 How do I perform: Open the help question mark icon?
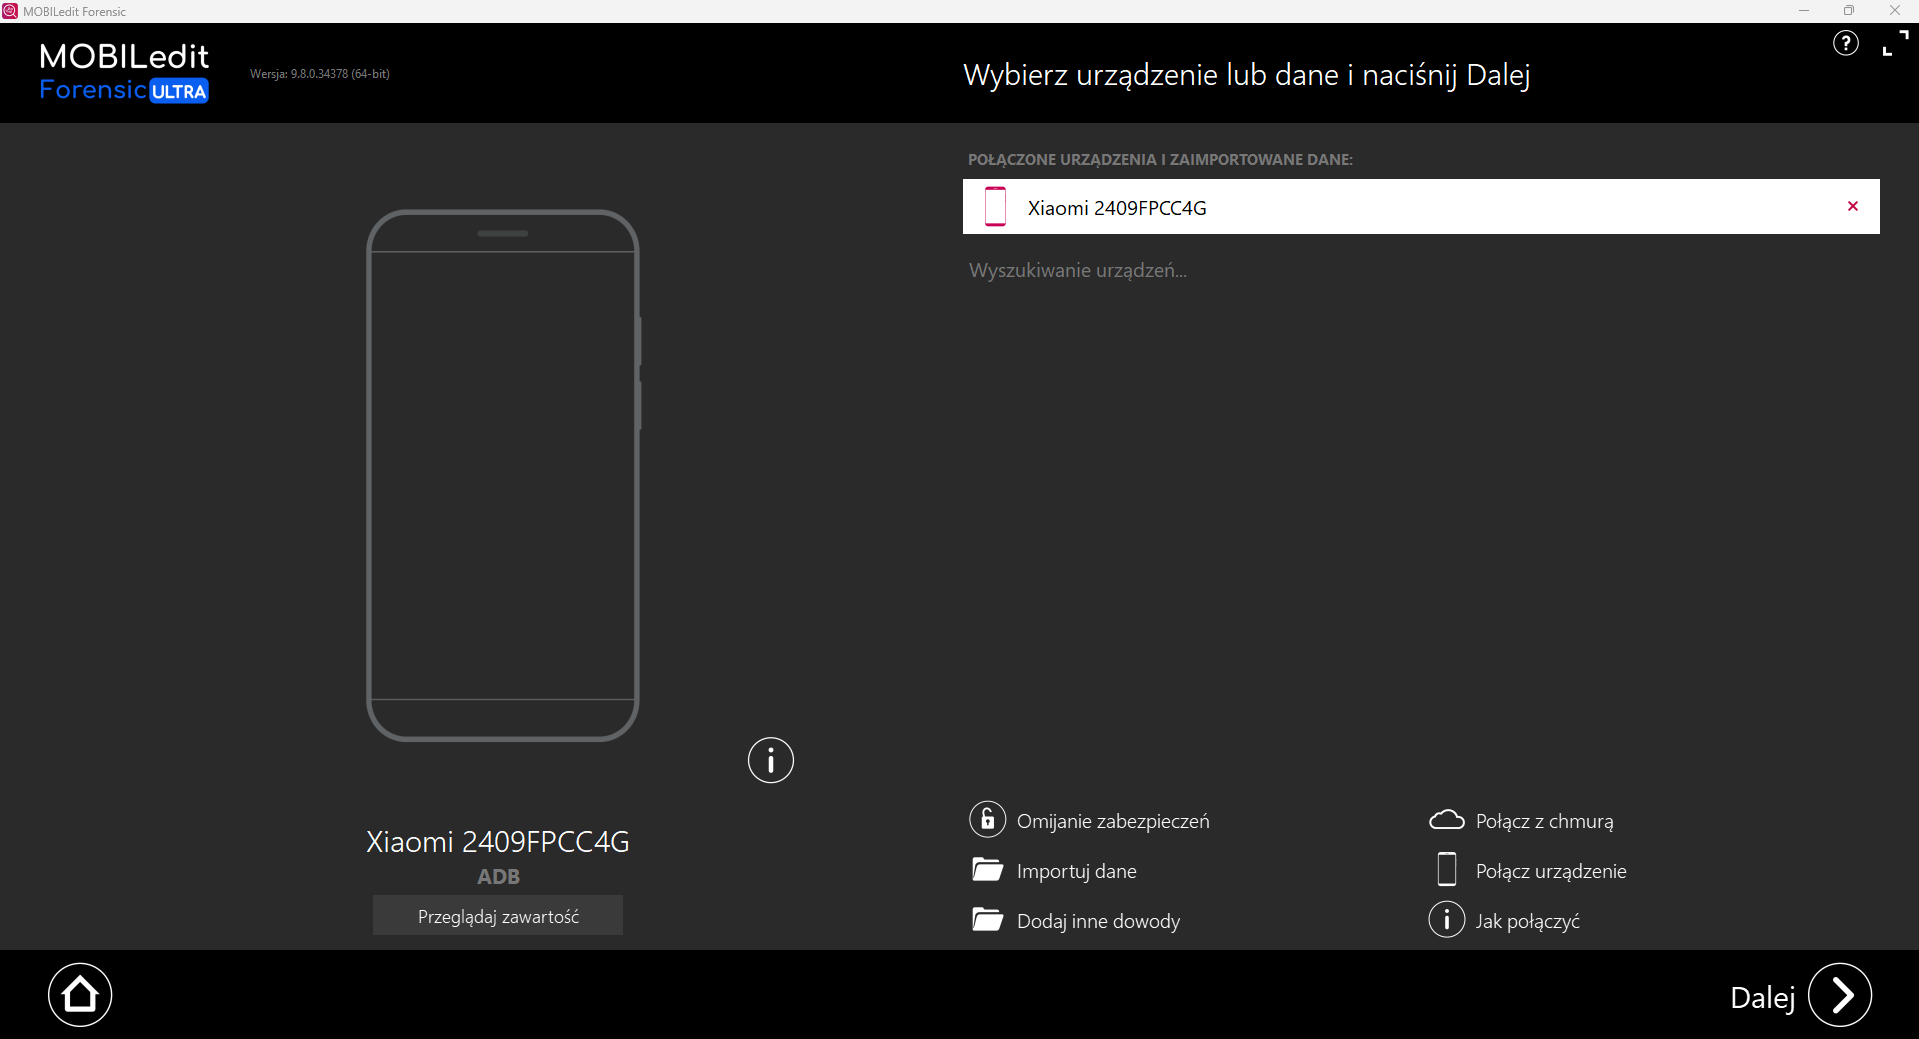pyautogui.click(x=1845, y=43)
